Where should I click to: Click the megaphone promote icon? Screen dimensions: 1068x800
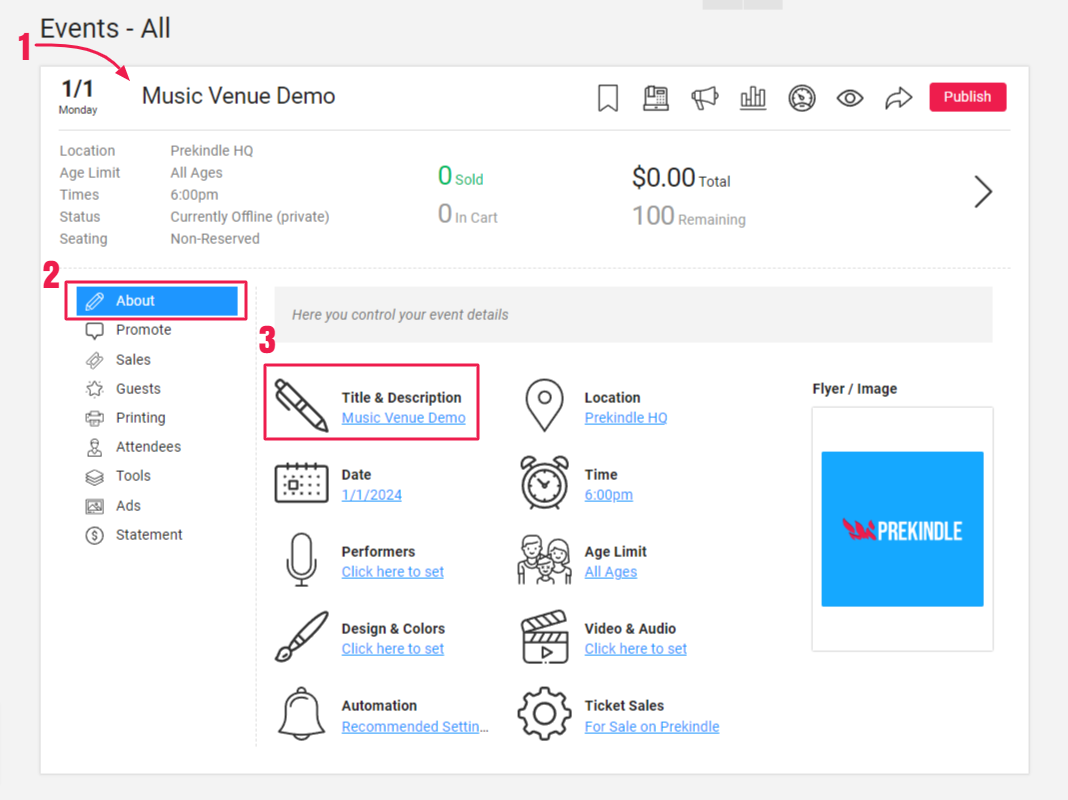pyautogui.click(x=704, y=98)
